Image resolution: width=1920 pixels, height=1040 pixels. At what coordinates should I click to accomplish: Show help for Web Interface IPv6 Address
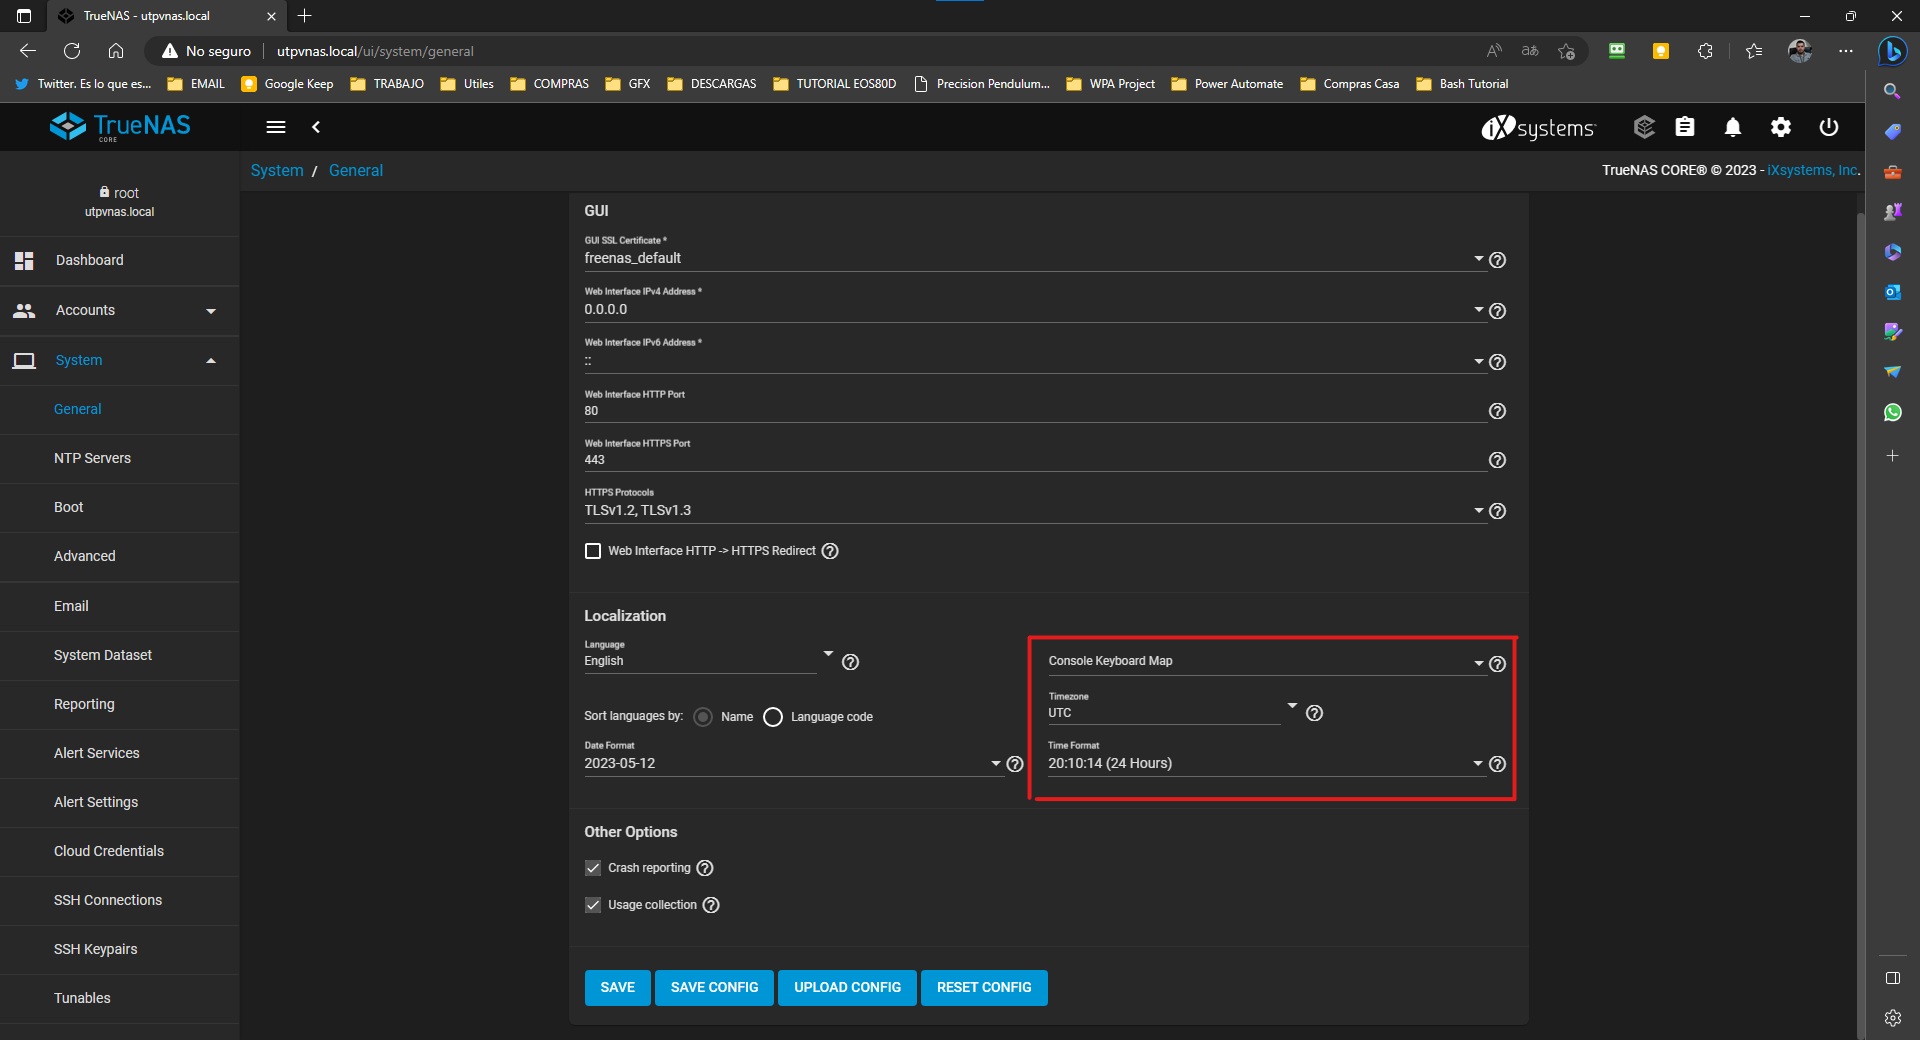click(x=1497, y=362)
